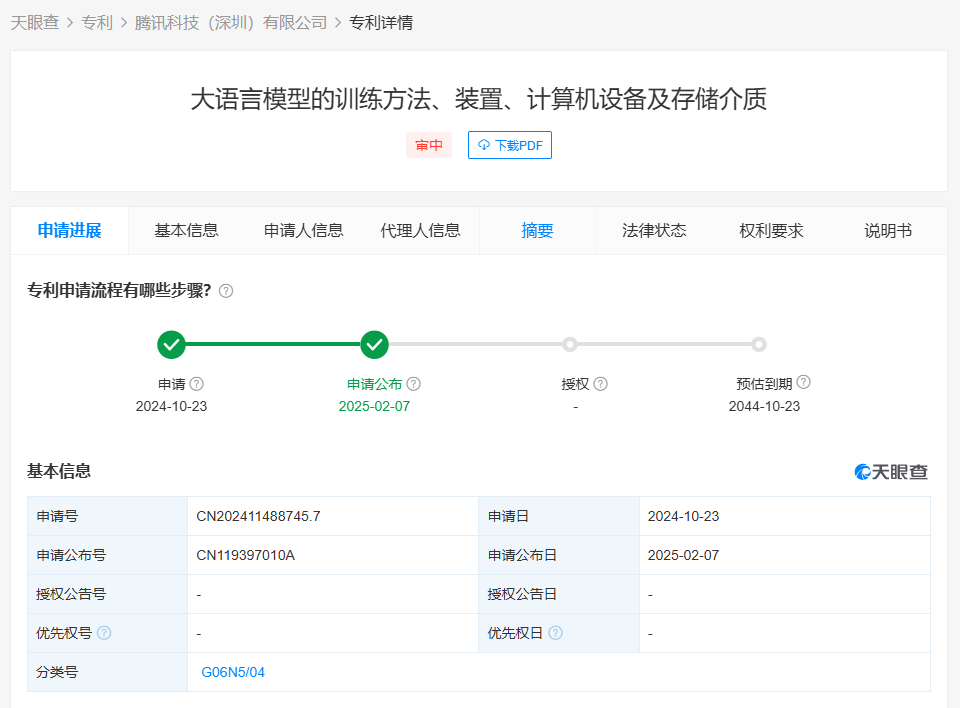Click the 天眼查 logo in 基本信息 section
Image resolution: width=960 pixels, height=708 pixels.
[x=891, y=472]
